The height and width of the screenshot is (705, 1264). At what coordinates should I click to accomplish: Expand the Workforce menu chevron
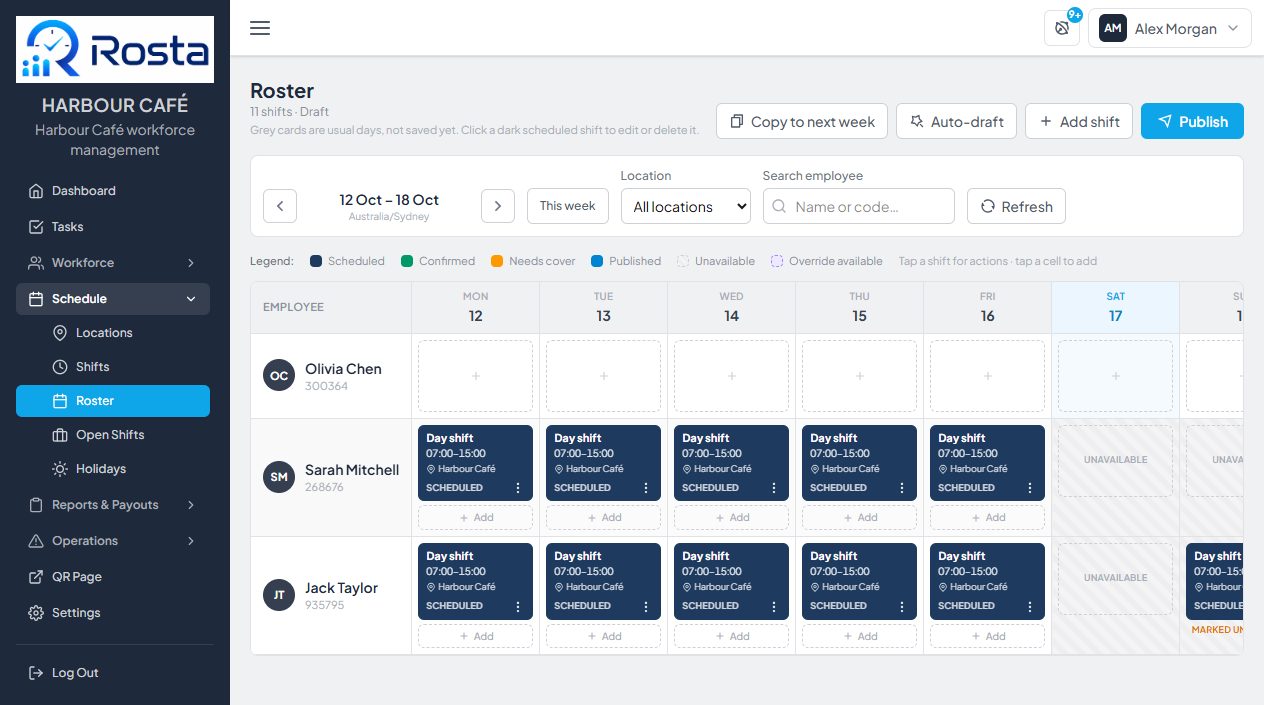tap(190, 263)
